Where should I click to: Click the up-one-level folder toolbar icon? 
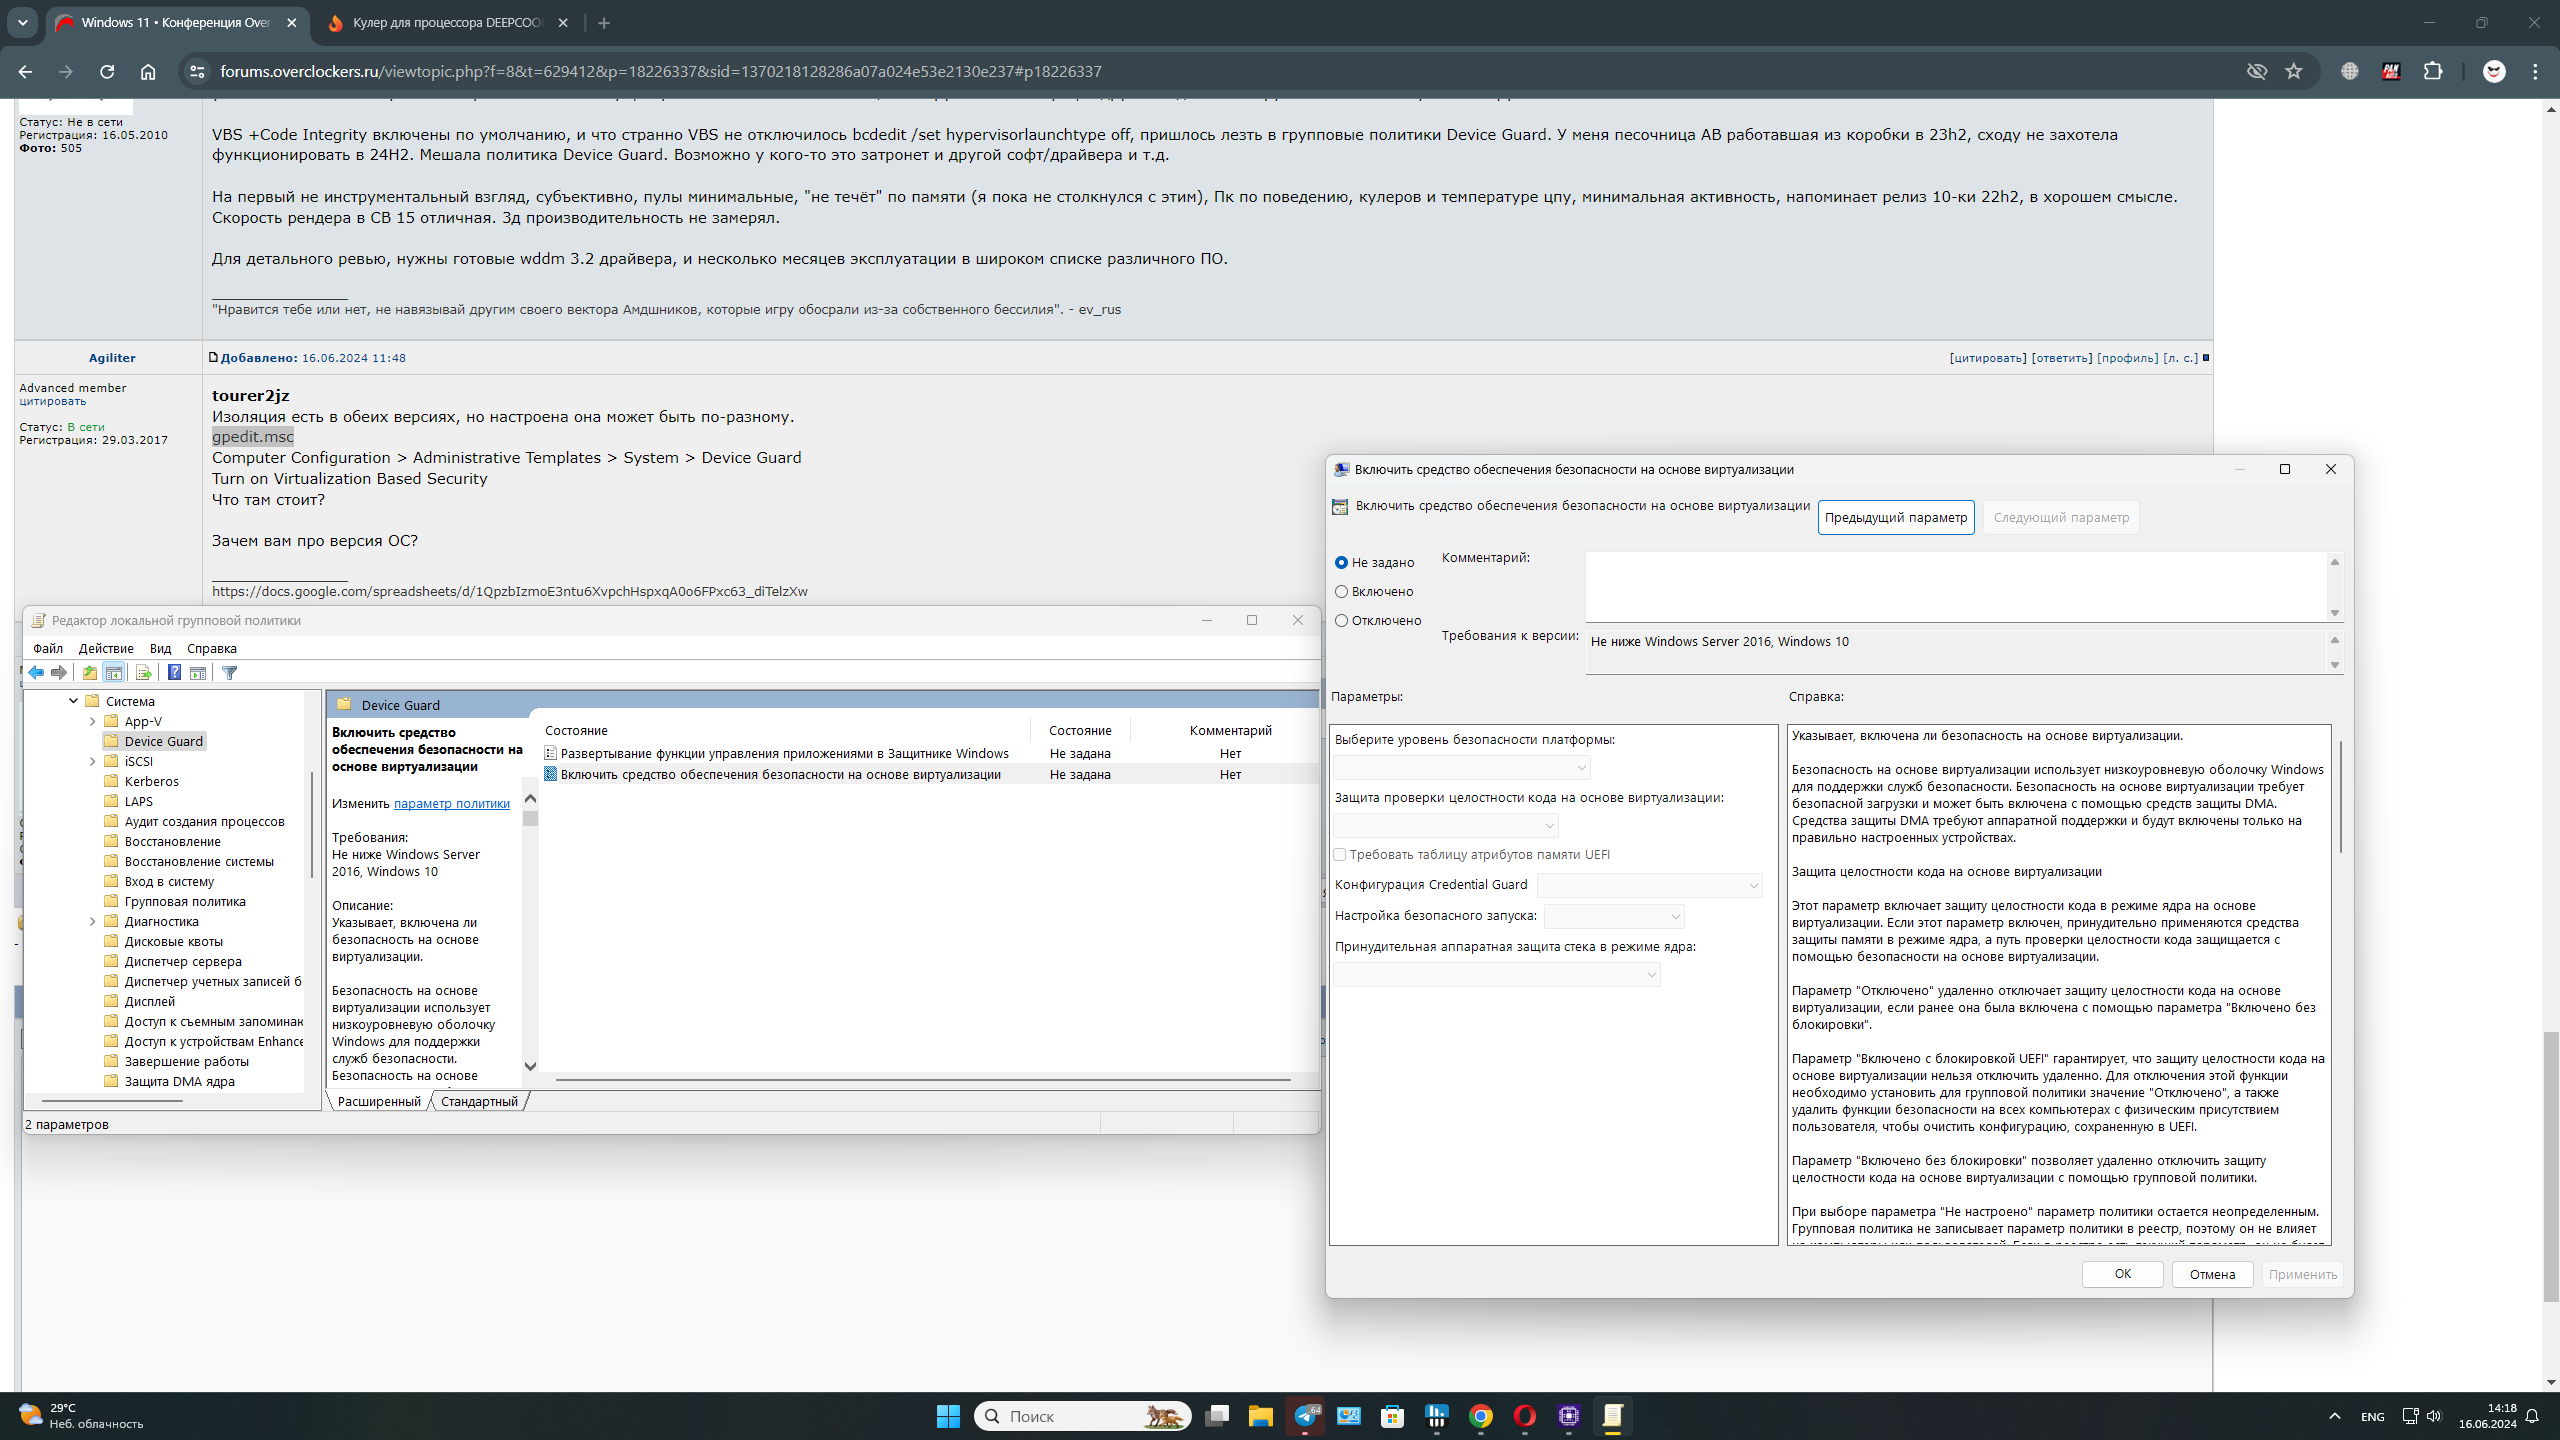[89, 673]
